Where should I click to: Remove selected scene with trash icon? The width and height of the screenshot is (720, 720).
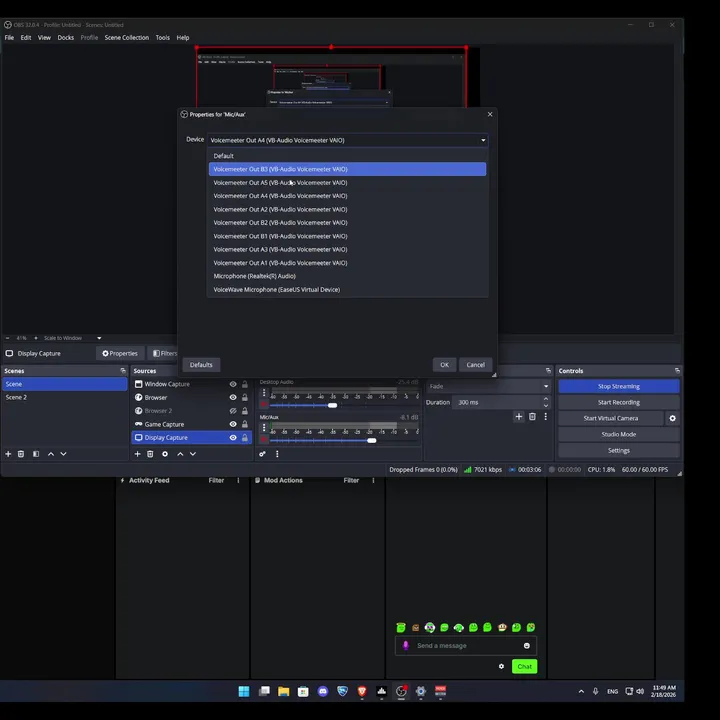click(21, 454)
